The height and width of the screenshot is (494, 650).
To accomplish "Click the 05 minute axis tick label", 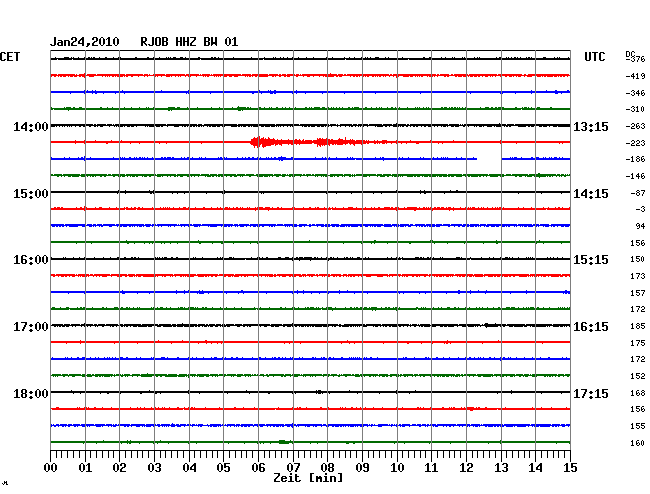I will click(x=223, y=468).
